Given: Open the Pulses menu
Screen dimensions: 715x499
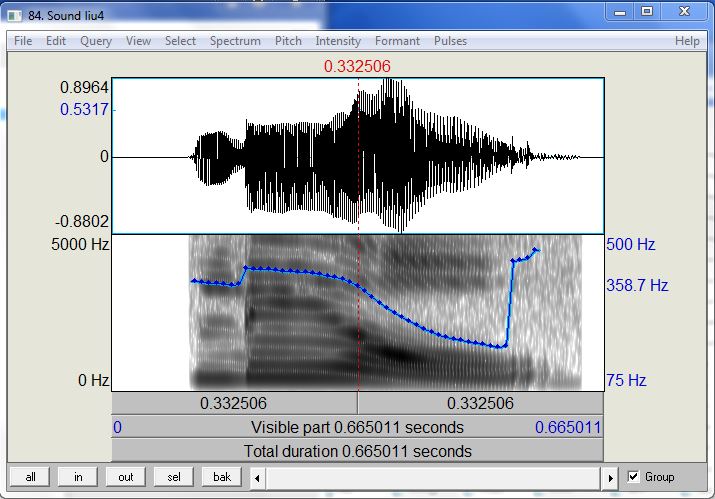Looking at the screenshot, I should click(x=450, y=41).
